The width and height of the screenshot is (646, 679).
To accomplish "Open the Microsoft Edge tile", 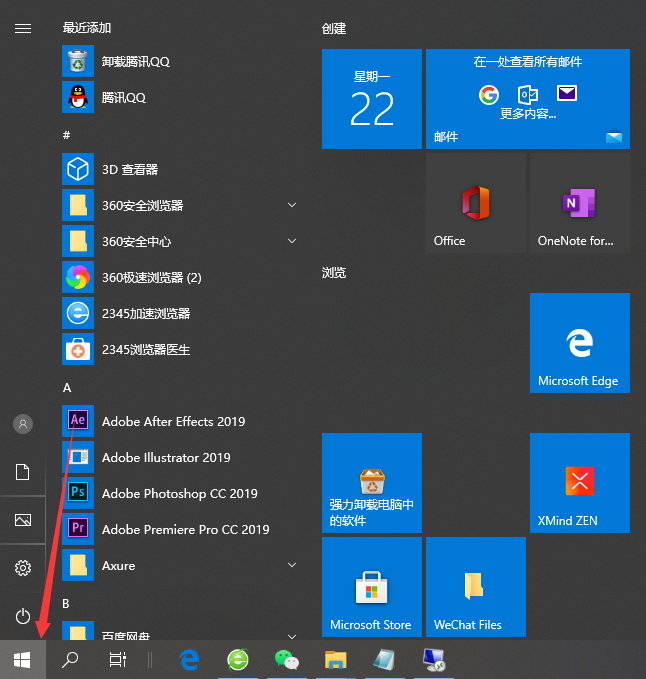I will pos(579,343).
